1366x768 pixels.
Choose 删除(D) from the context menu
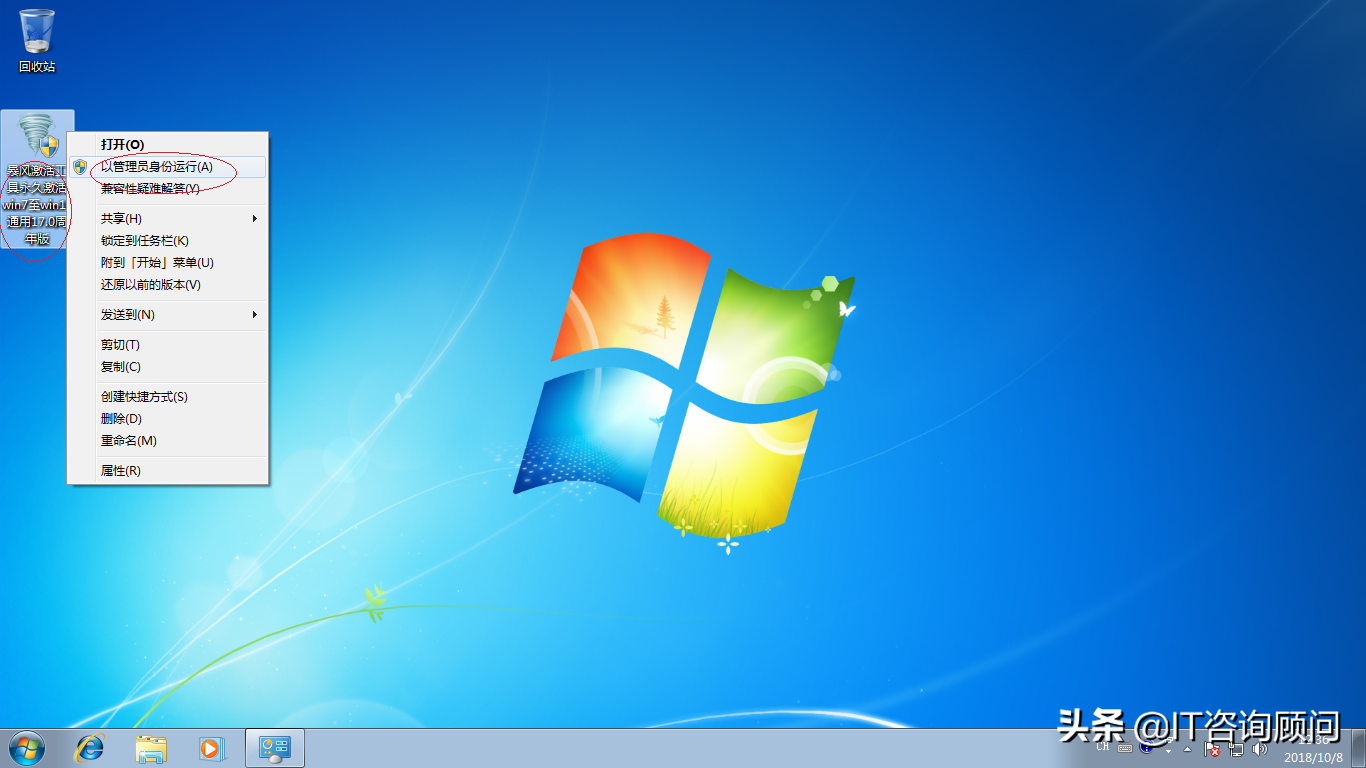point(167,418)
